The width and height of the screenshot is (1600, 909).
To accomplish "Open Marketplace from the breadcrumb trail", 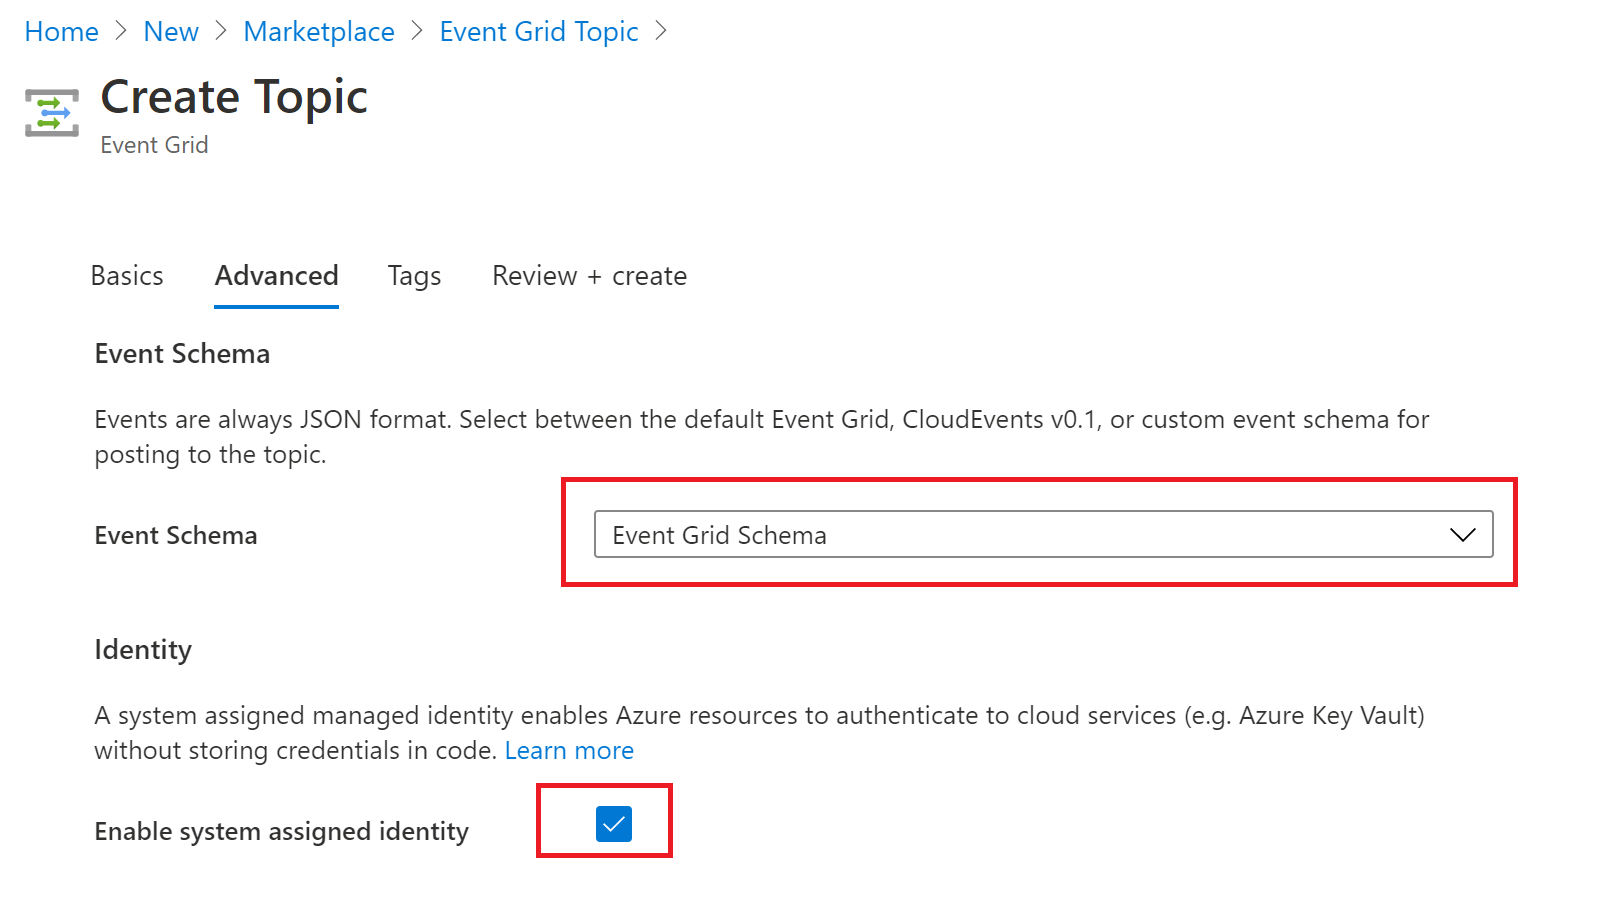I will (x=319, y=31).
